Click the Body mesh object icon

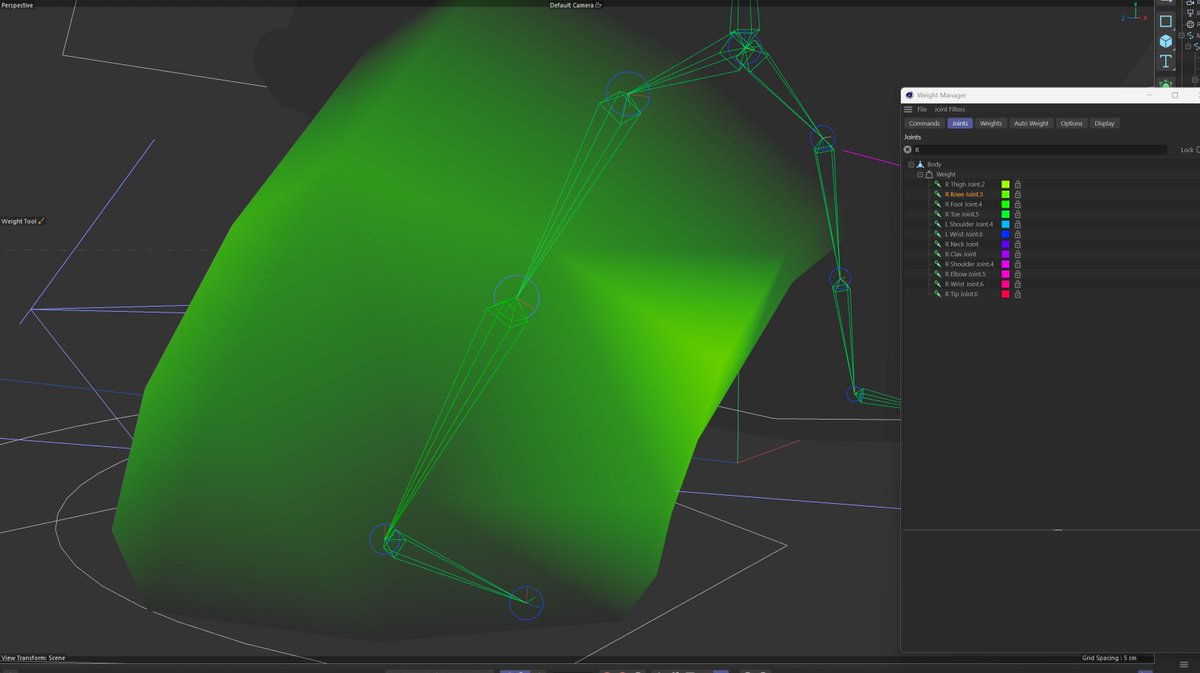pos(920,164)
